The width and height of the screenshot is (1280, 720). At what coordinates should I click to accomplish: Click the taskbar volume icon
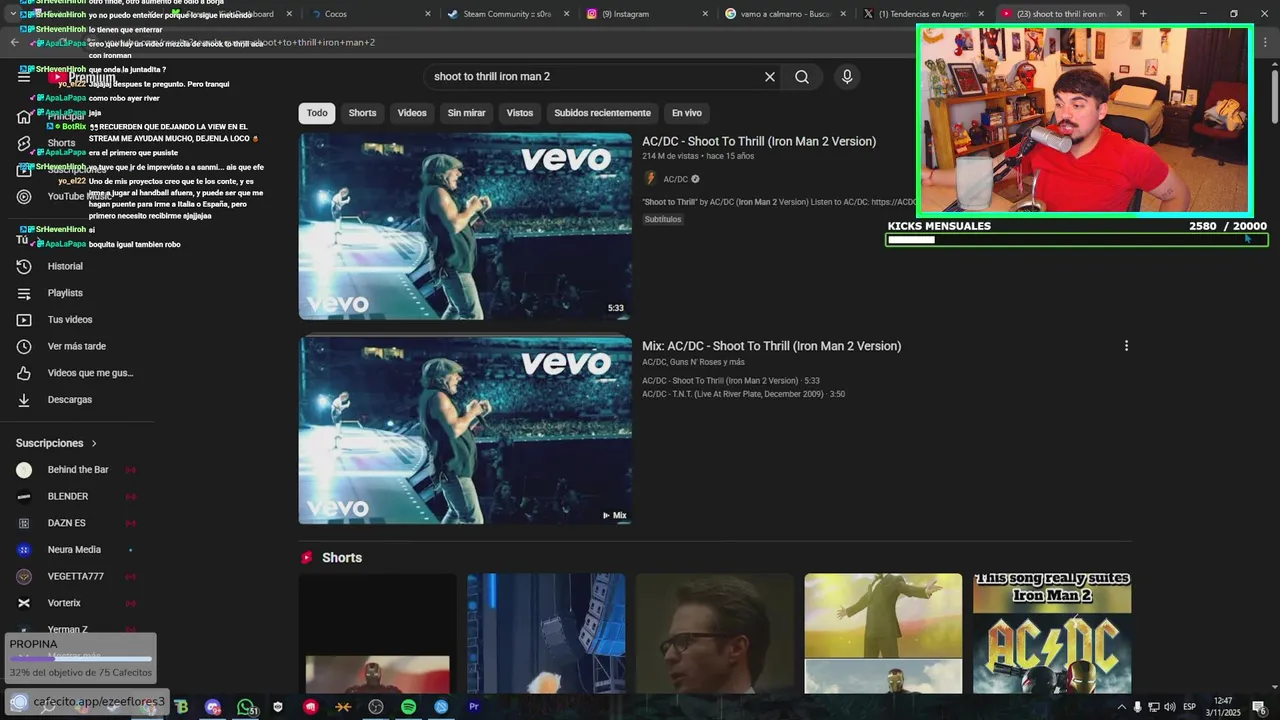[x=1170, y=707]
